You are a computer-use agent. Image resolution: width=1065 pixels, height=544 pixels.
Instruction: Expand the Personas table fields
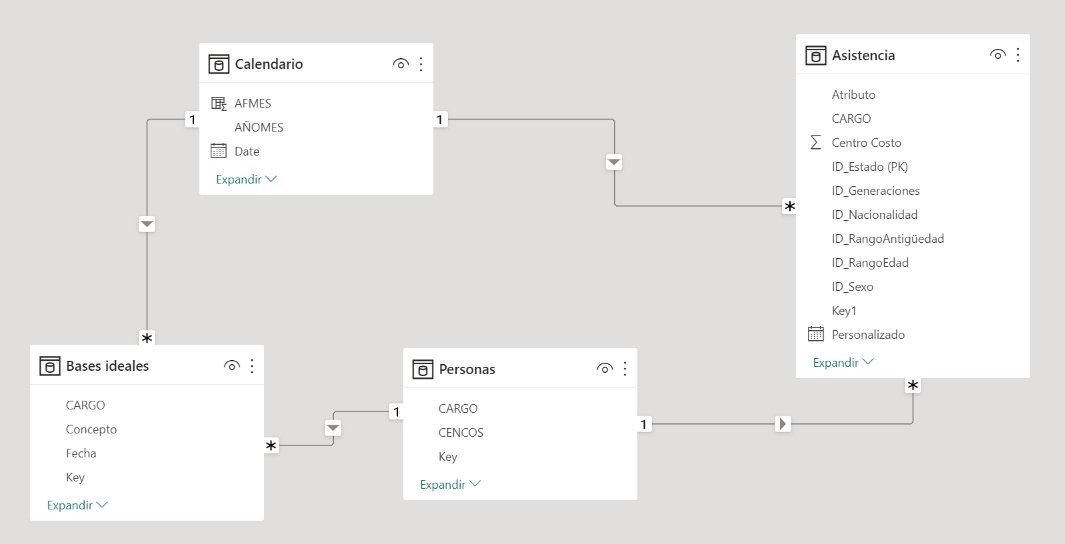[450, 484]
